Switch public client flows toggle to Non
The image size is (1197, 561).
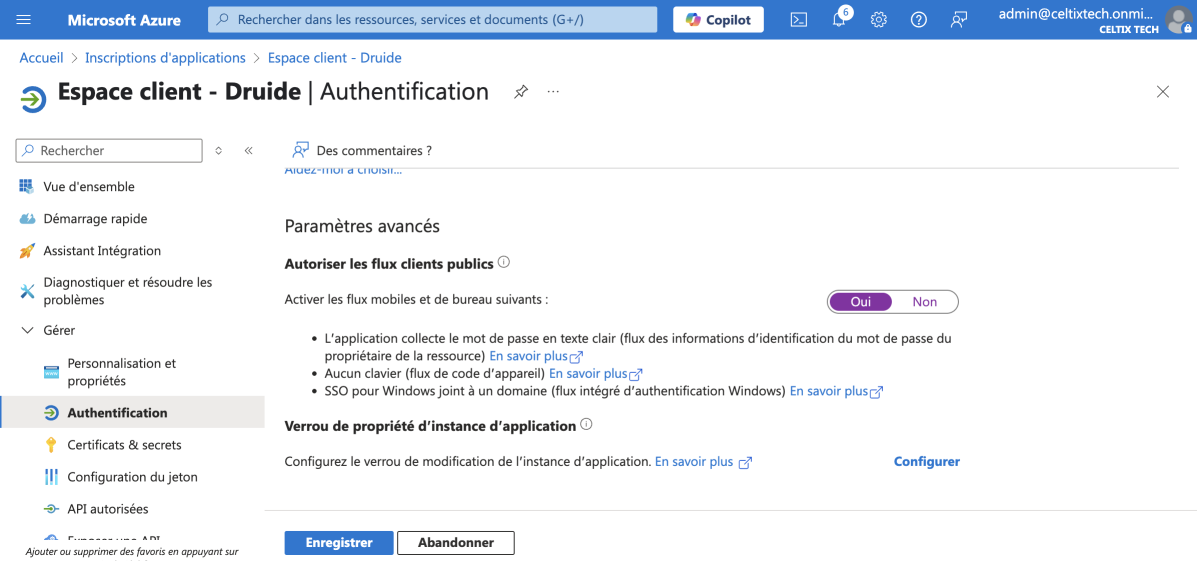925,302
